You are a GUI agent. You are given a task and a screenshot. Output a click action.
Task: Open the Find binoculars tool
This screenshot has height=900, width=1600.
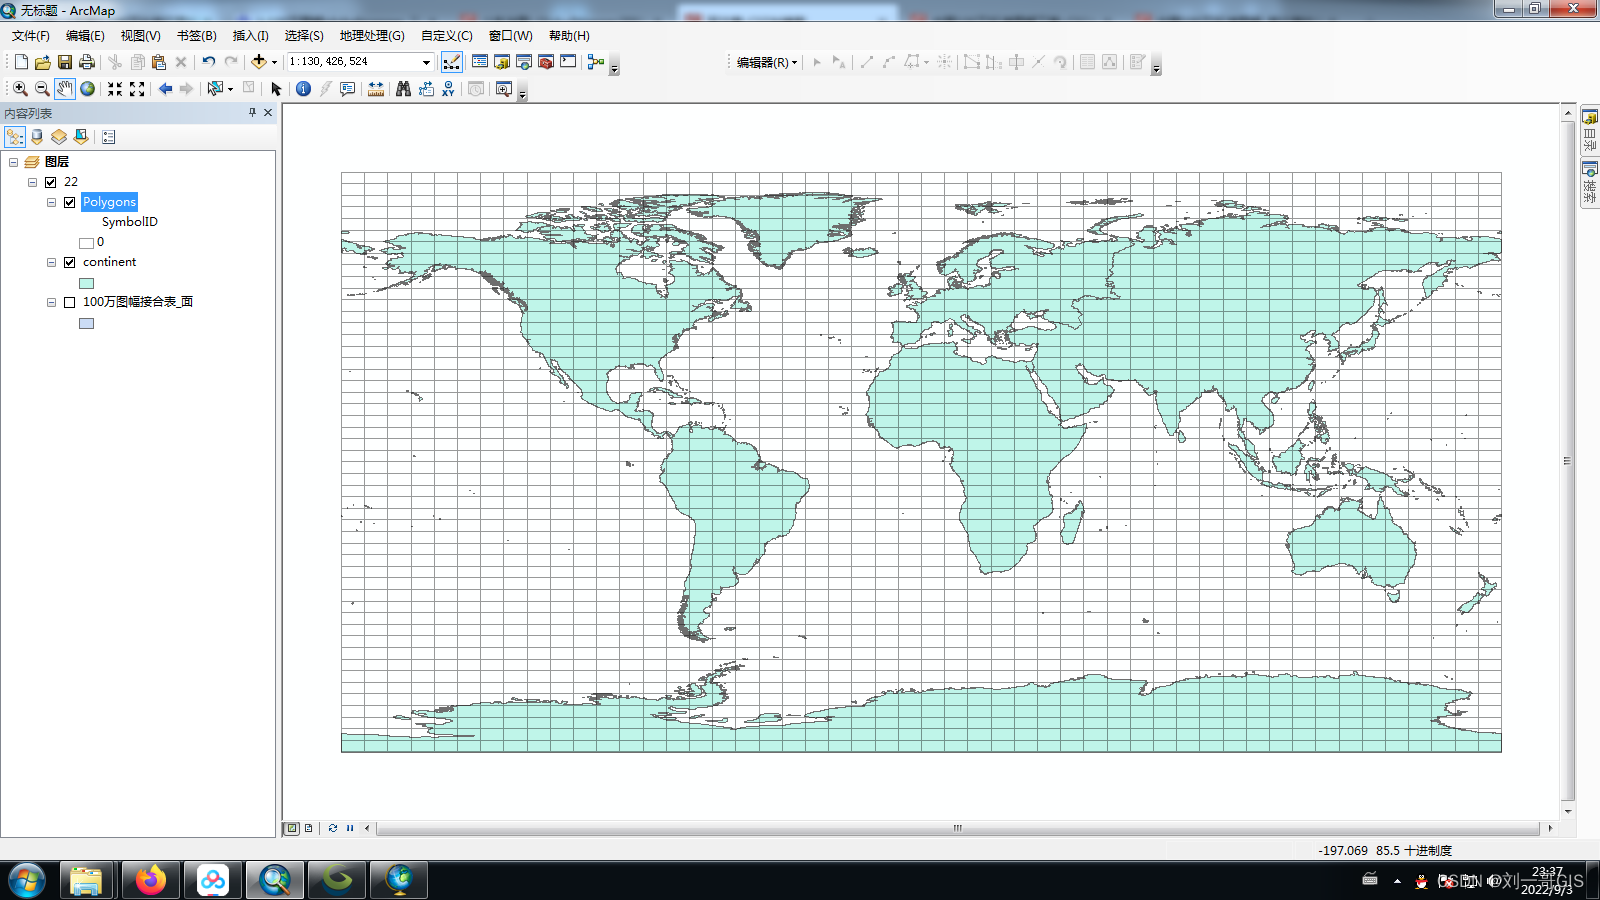(403, 89)
